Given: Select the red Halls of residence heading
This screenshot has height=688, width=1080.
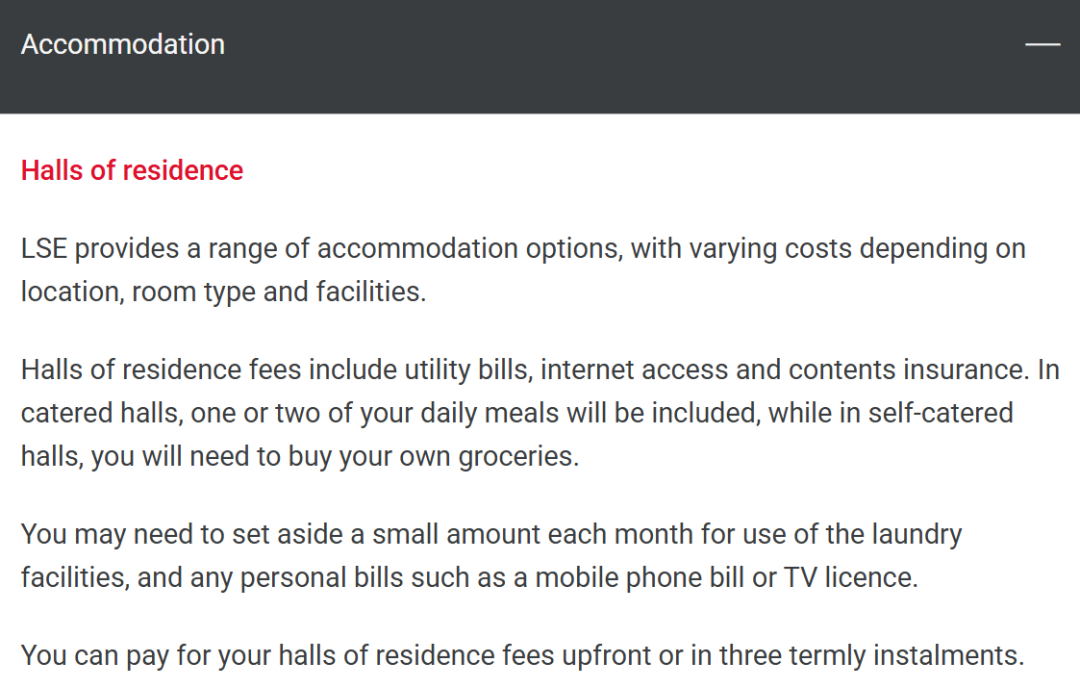Looking at the screenshot, I should [132, 170].
